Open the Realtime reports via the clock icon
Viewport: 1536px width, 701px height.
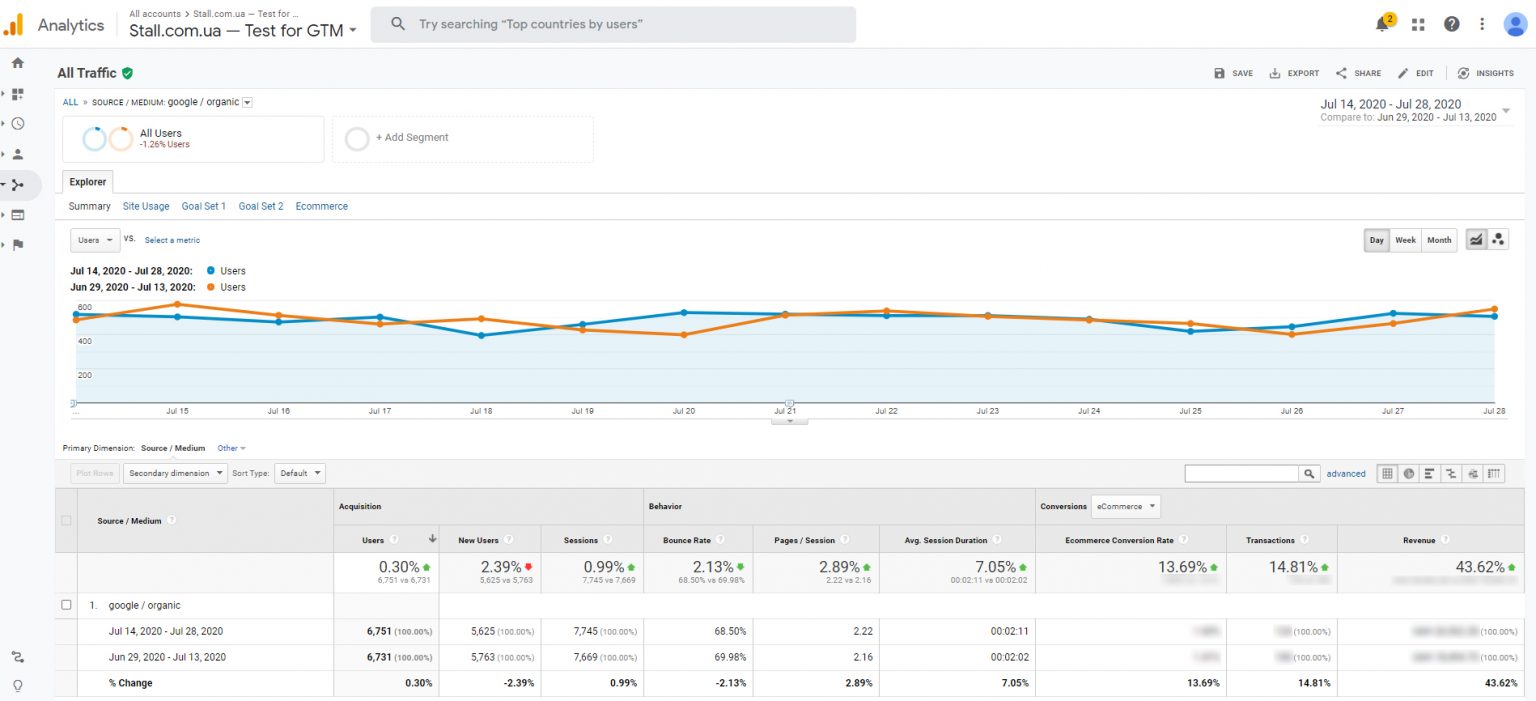click(18, 124)
